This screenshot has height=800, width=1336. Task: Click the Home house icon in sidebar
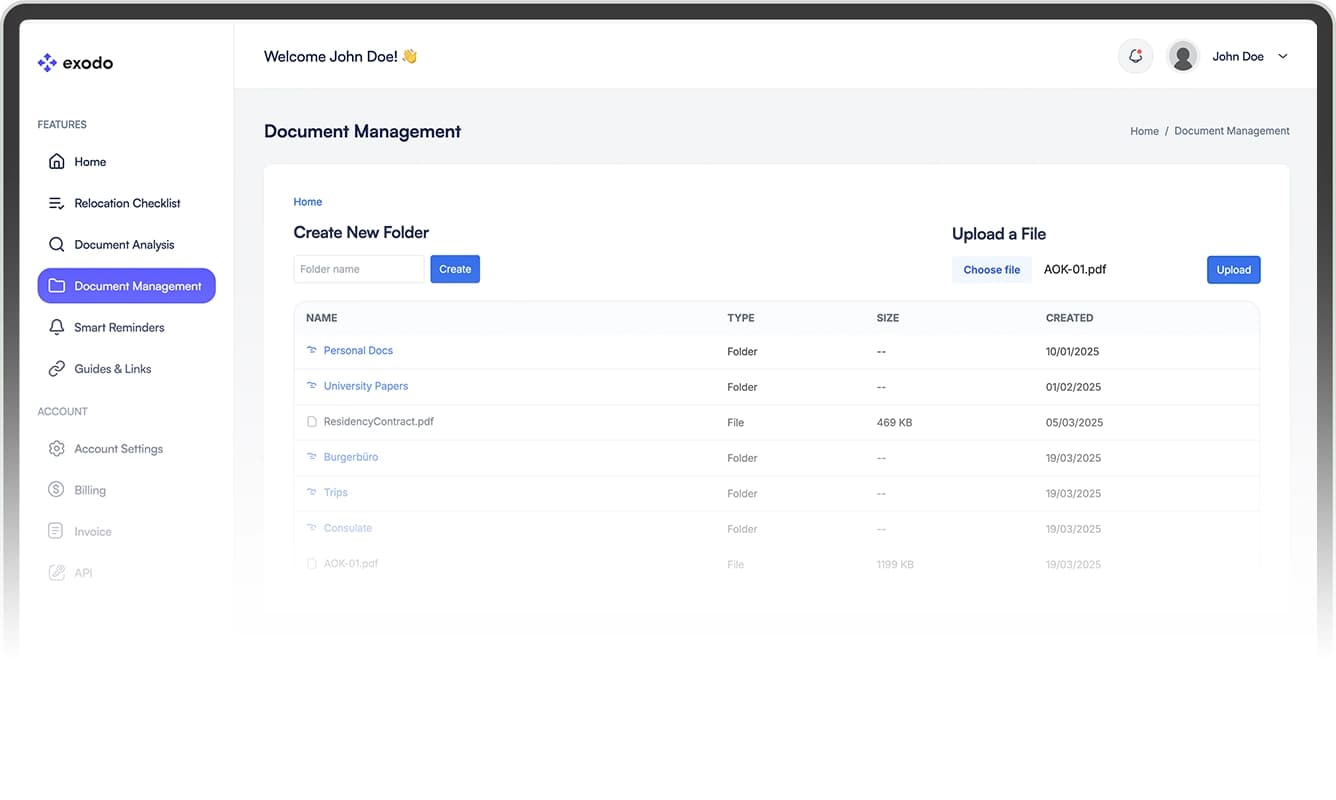click(57, 161)
